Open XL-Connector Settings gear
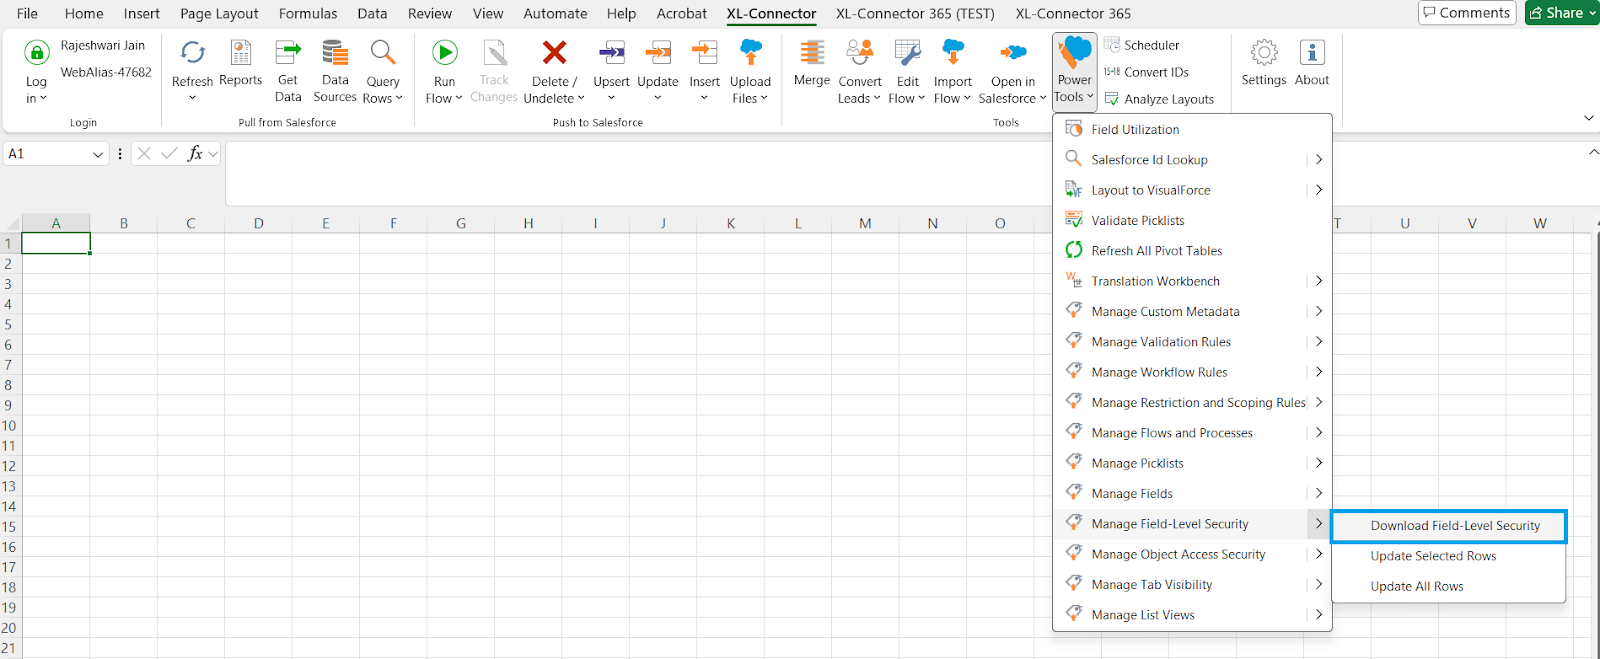 click(x=1264, y=52)
